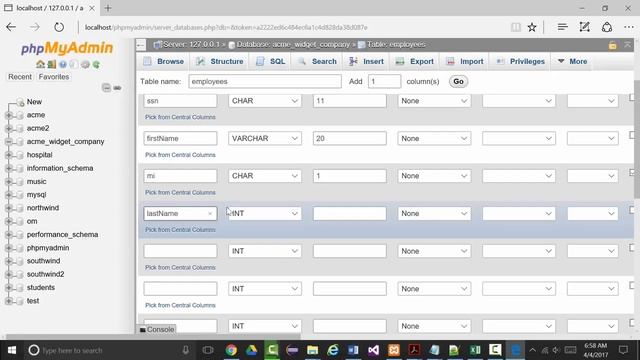Open Word from the taskbar
The width and height of the screenshot is (640, 360).
[353, 350]
